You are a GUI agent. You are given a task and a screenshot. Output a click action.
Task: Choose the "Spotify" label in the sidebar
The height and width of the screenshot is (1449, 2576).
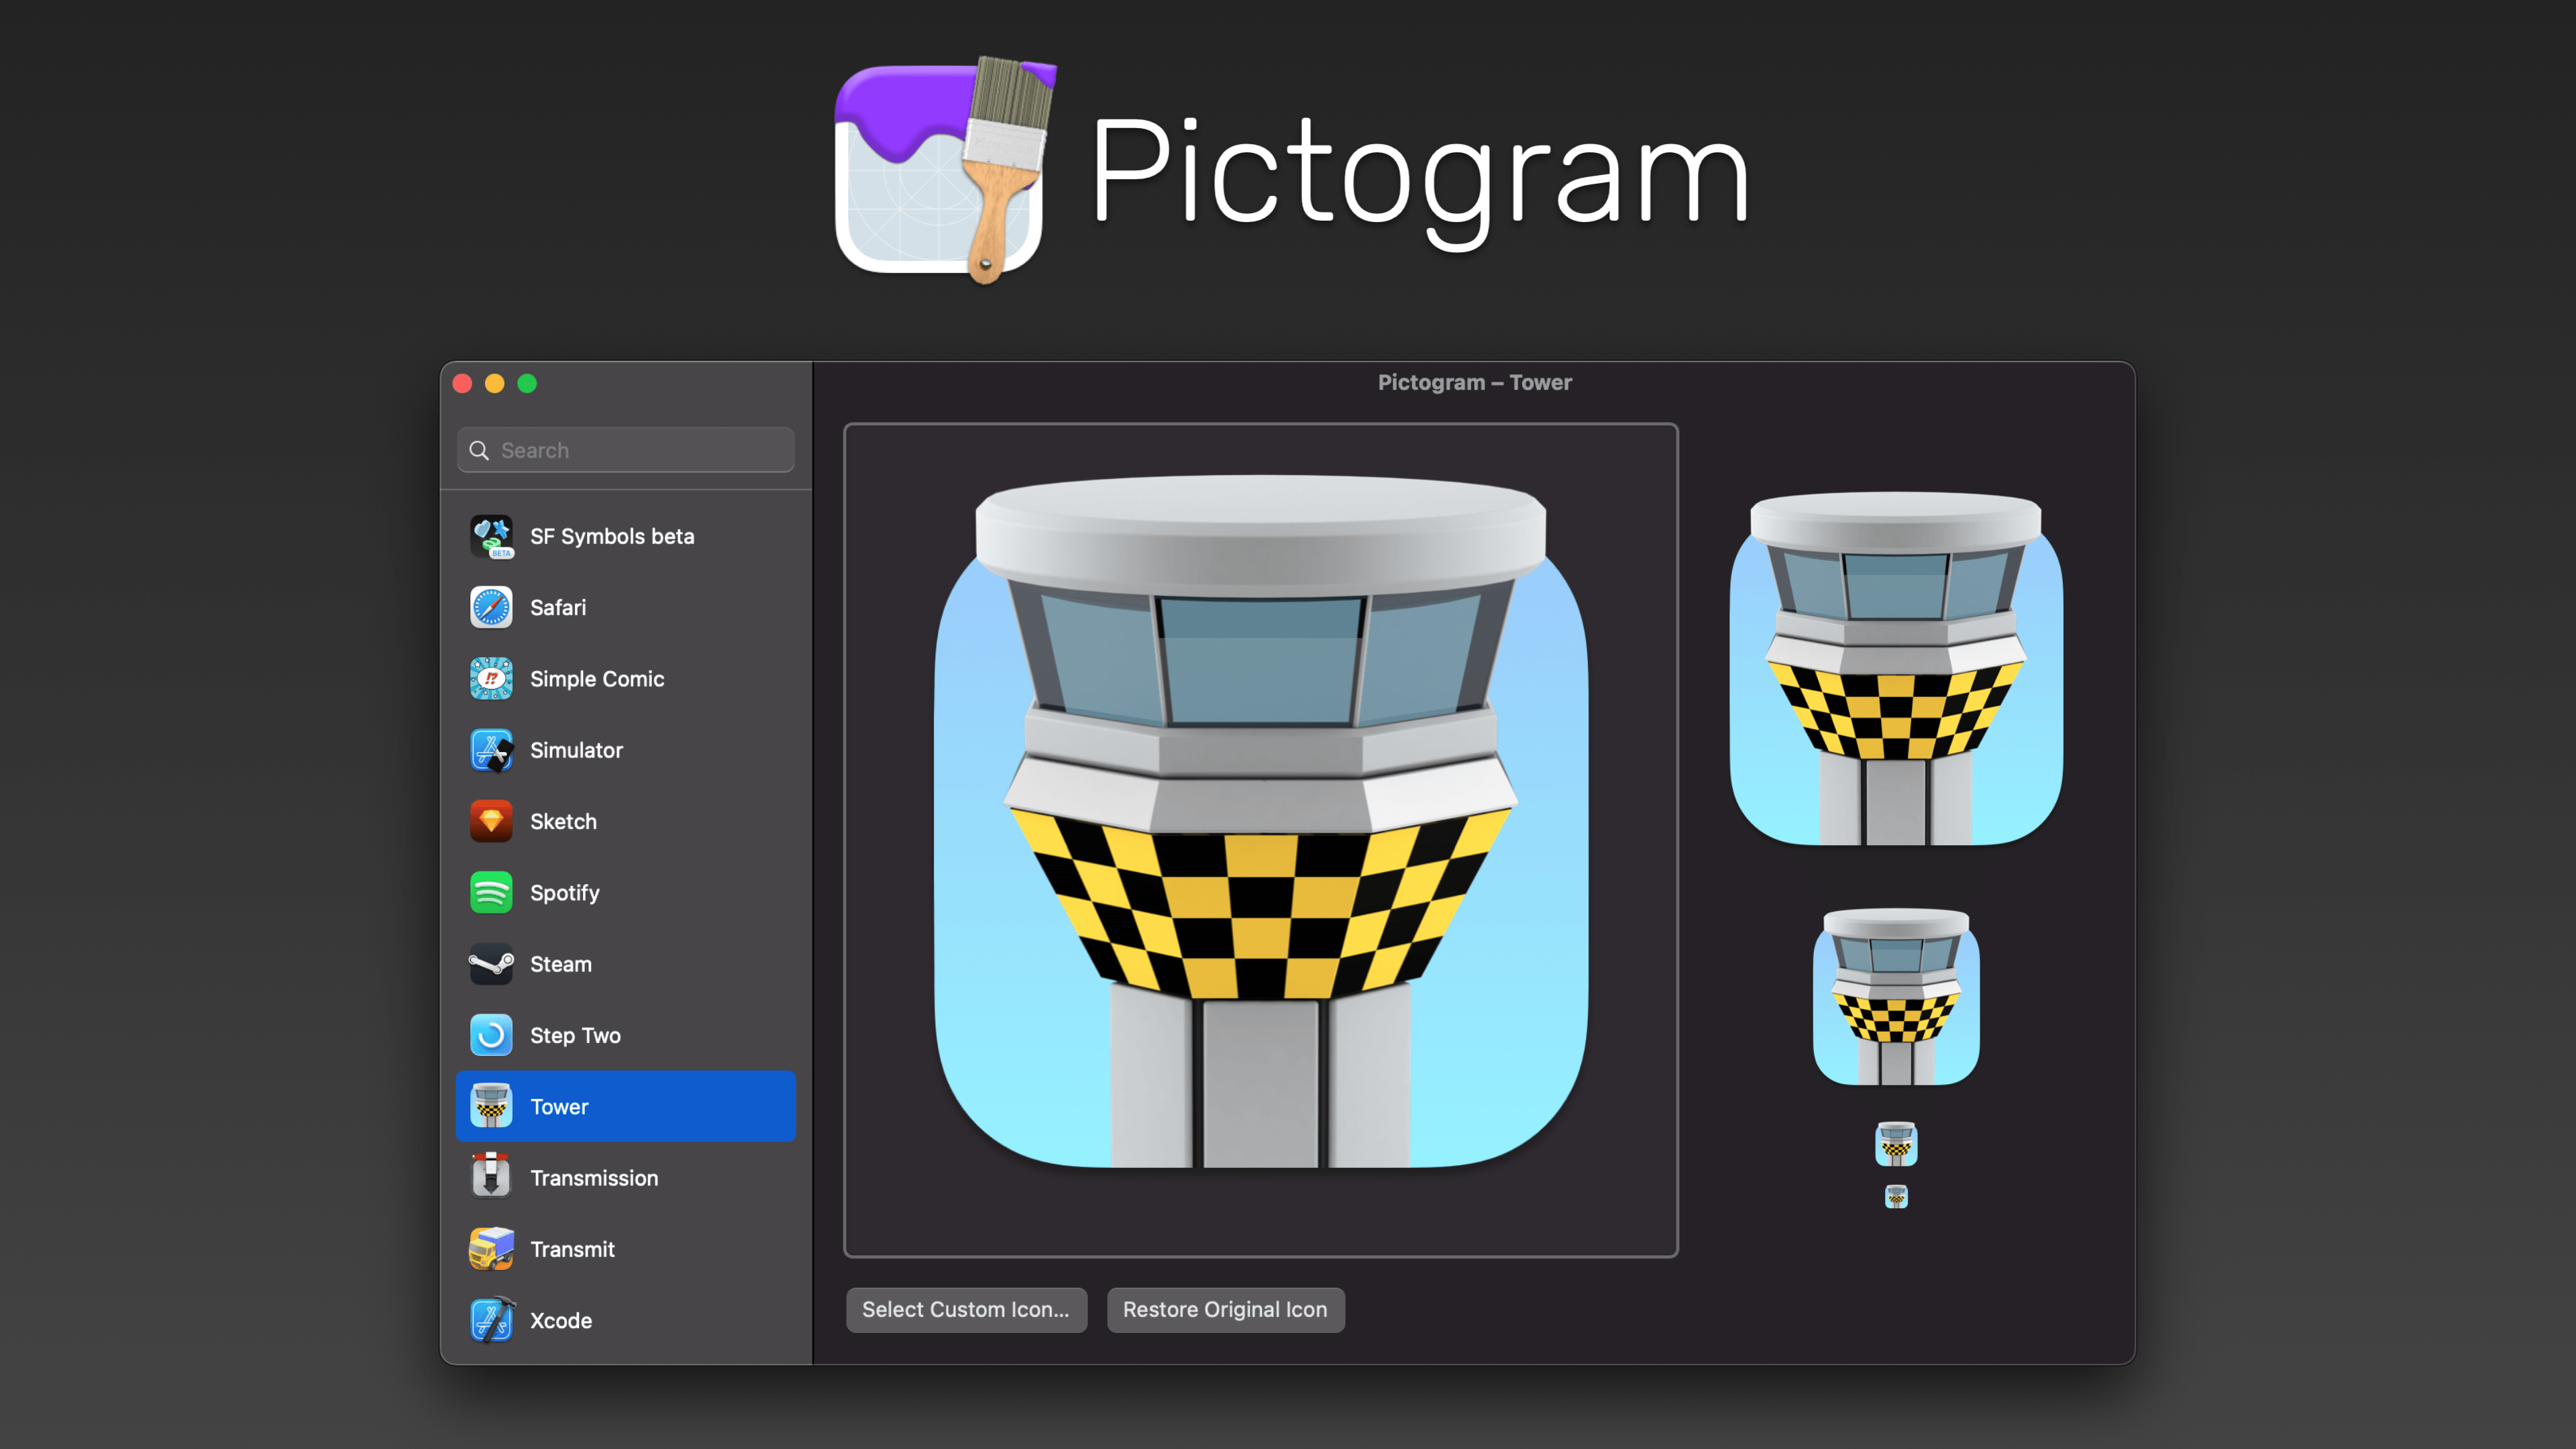pos(564,893)
